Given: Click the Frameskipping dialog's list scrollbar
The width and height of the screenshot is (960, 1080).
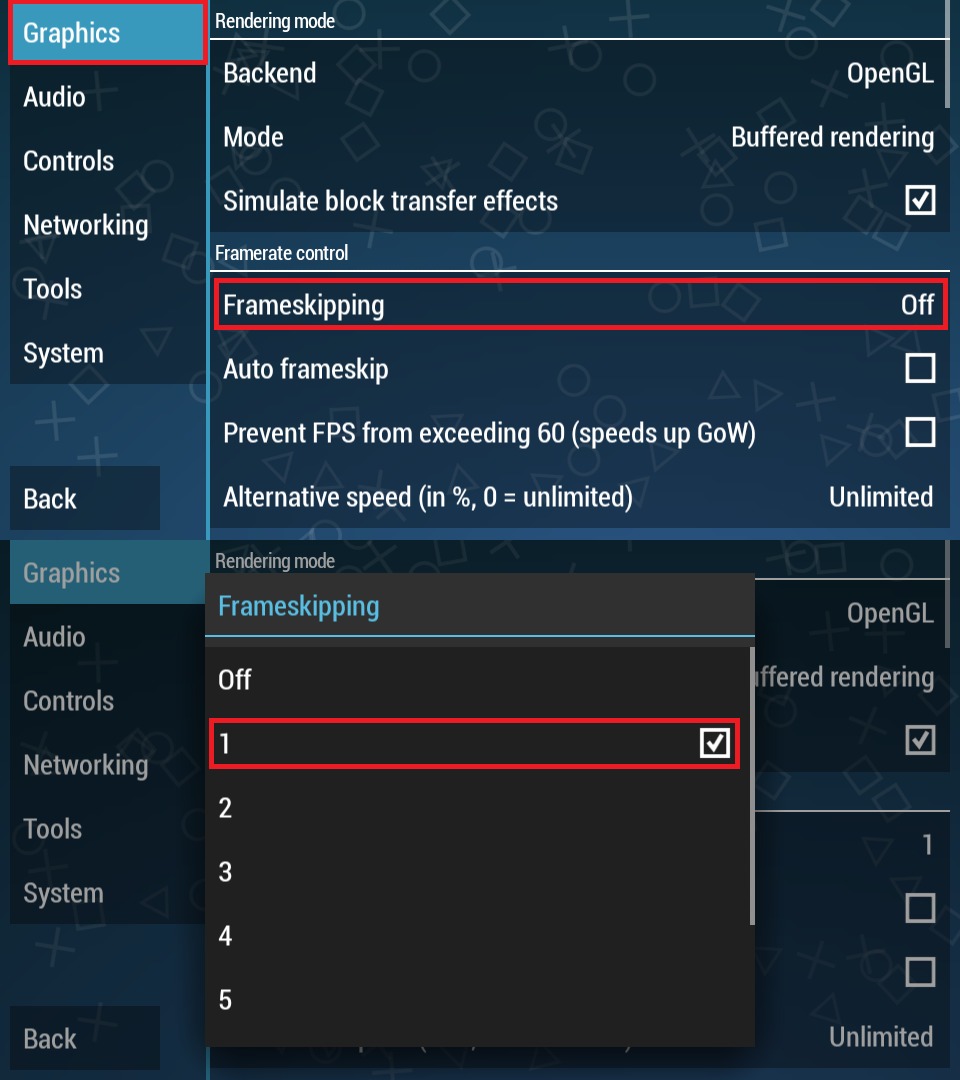Looking at the screenshot, I should tap(752, 785).
